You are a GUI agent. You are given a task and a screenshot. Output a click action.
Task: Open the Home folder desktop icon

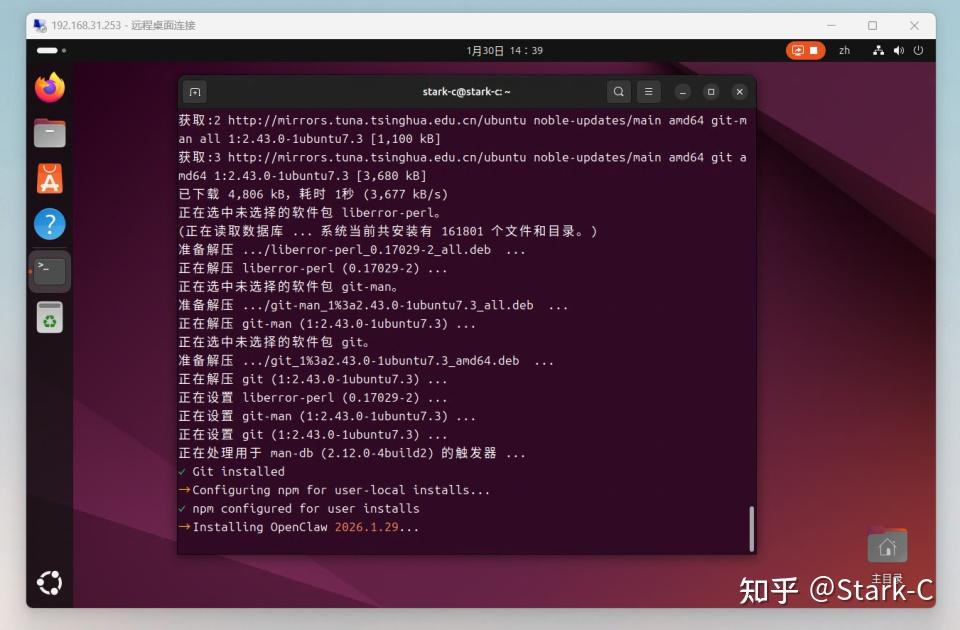pos(887,546)
